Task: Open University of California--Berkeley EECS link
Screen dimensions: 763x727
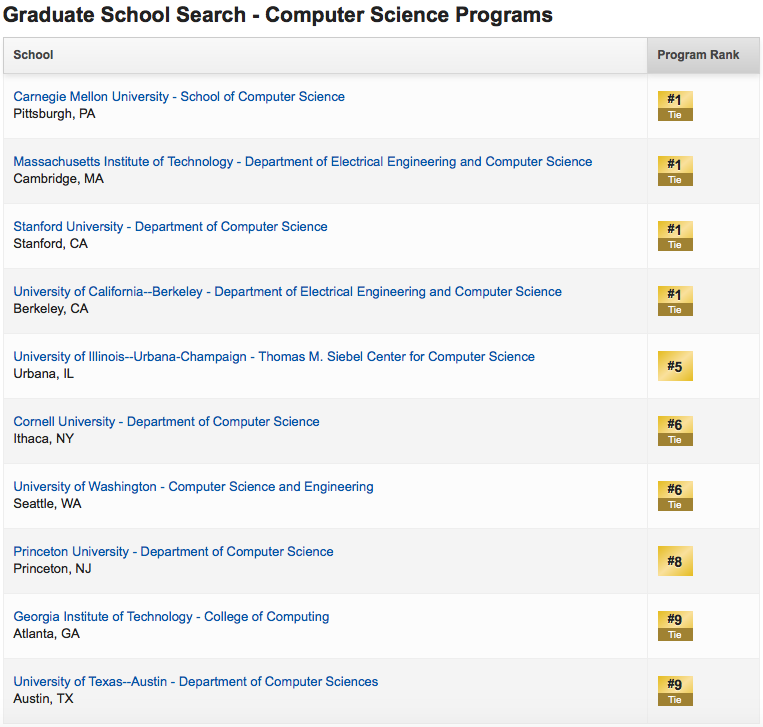Action: point(287,291)
